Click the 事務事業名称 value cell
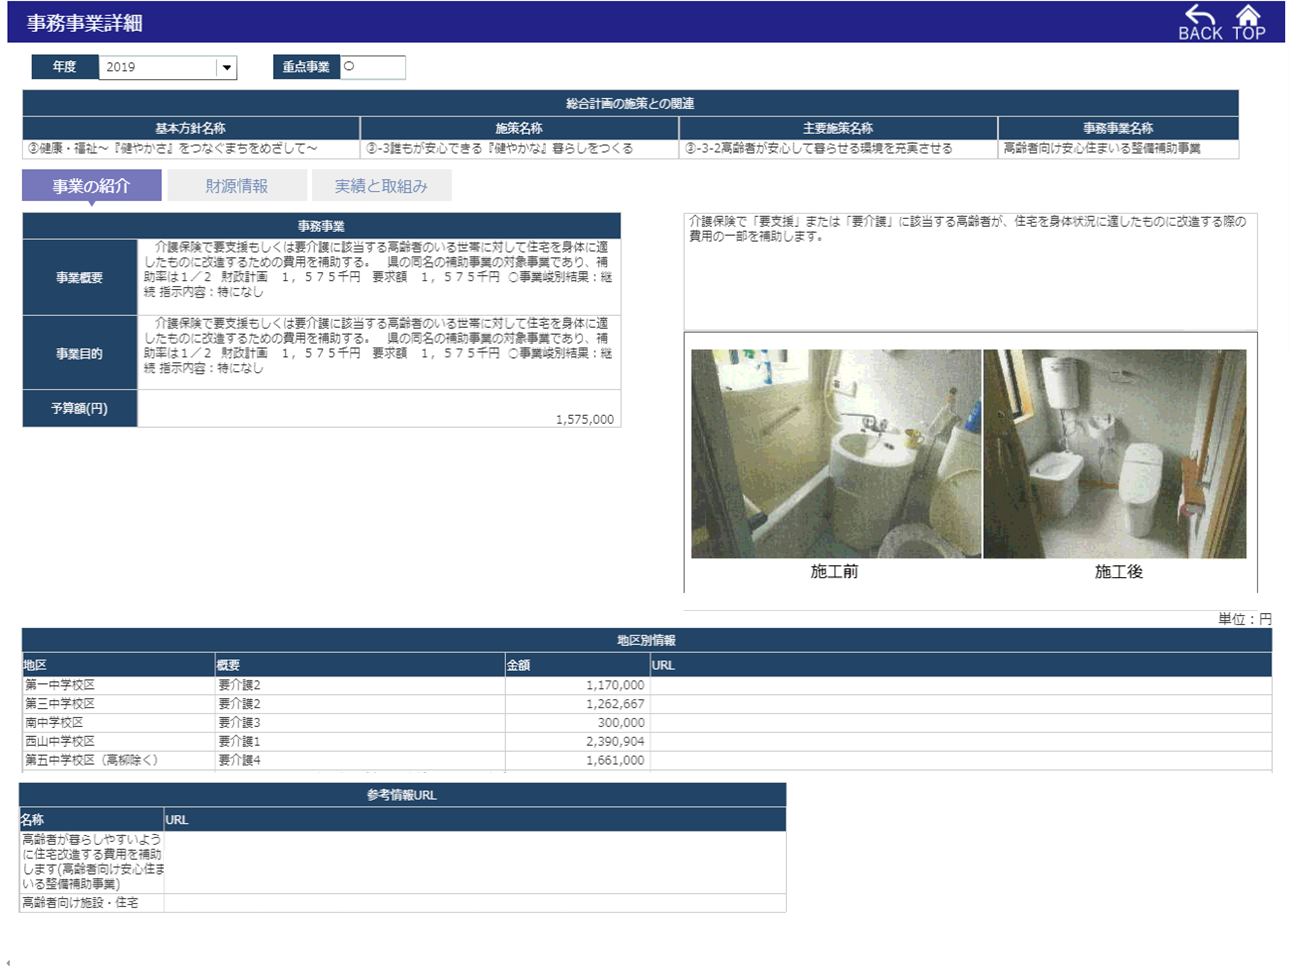The height and width of the screenshot is (966, 1289). coord(1117,149)
